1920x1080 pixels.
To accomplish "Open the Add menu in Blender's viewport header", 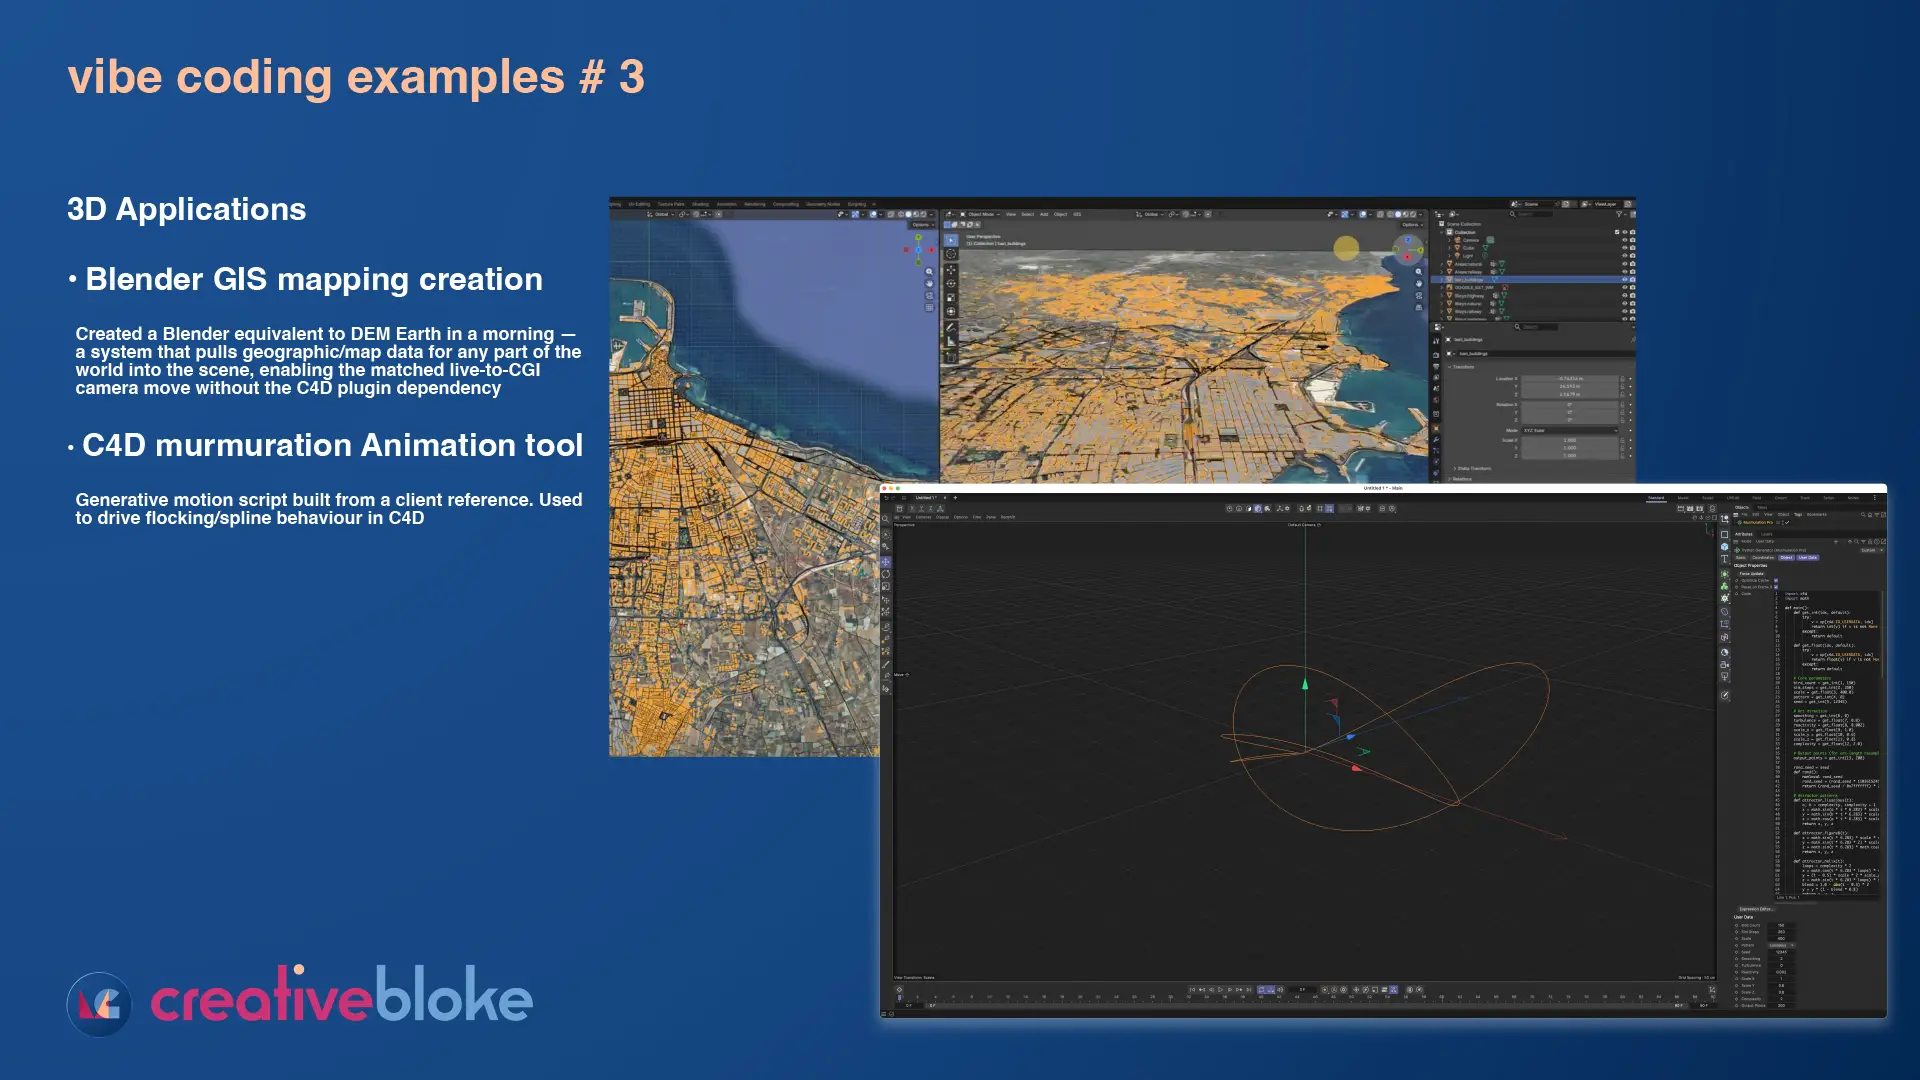I will [x=1044, y=214].
